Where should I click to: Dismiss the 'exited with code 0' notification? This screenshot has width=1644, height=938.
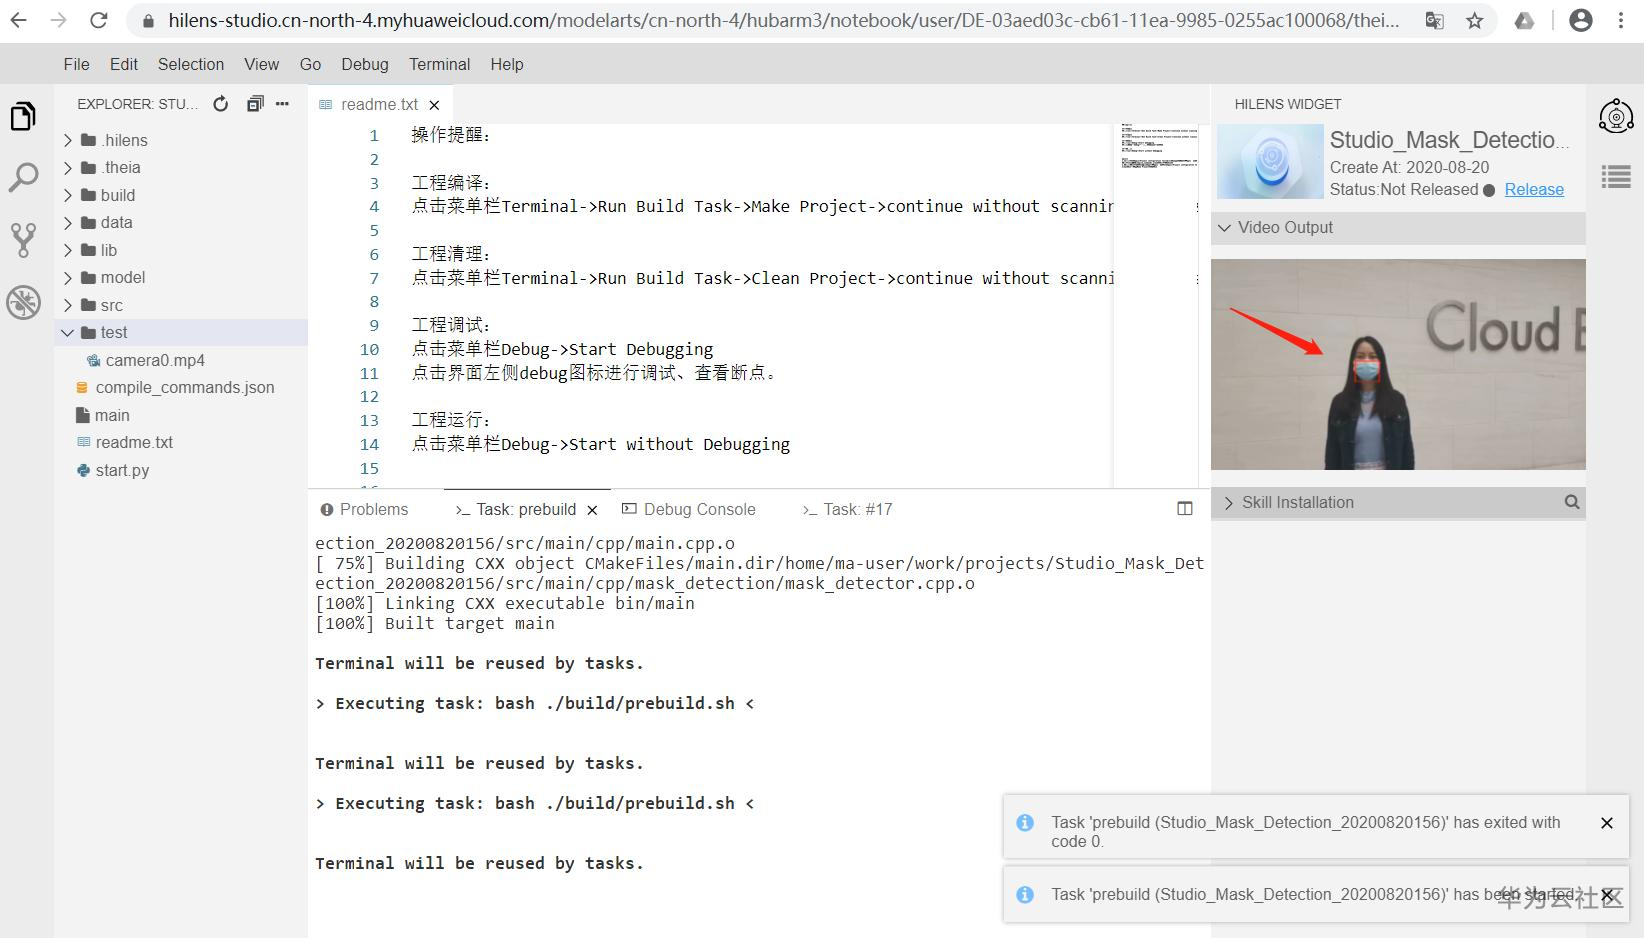[1607, 823]
